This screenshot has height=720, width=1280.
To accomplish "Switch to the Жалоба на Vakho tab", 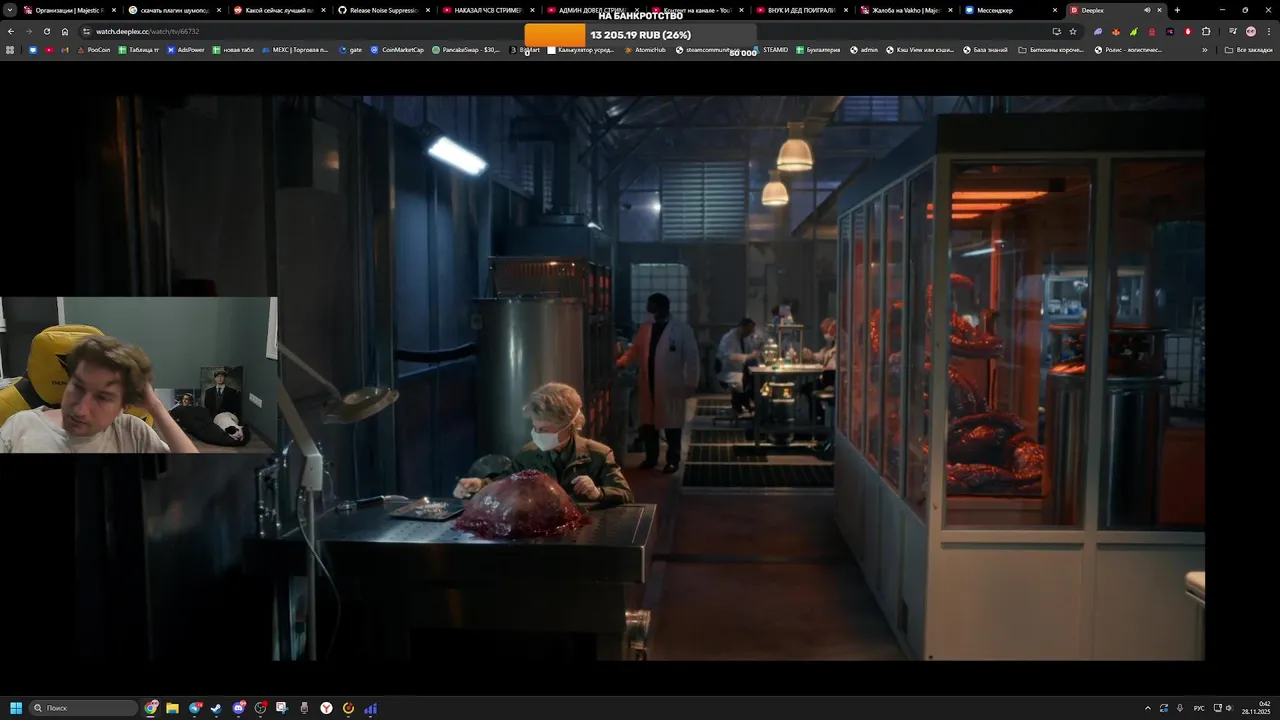I will tap(906, 10).
